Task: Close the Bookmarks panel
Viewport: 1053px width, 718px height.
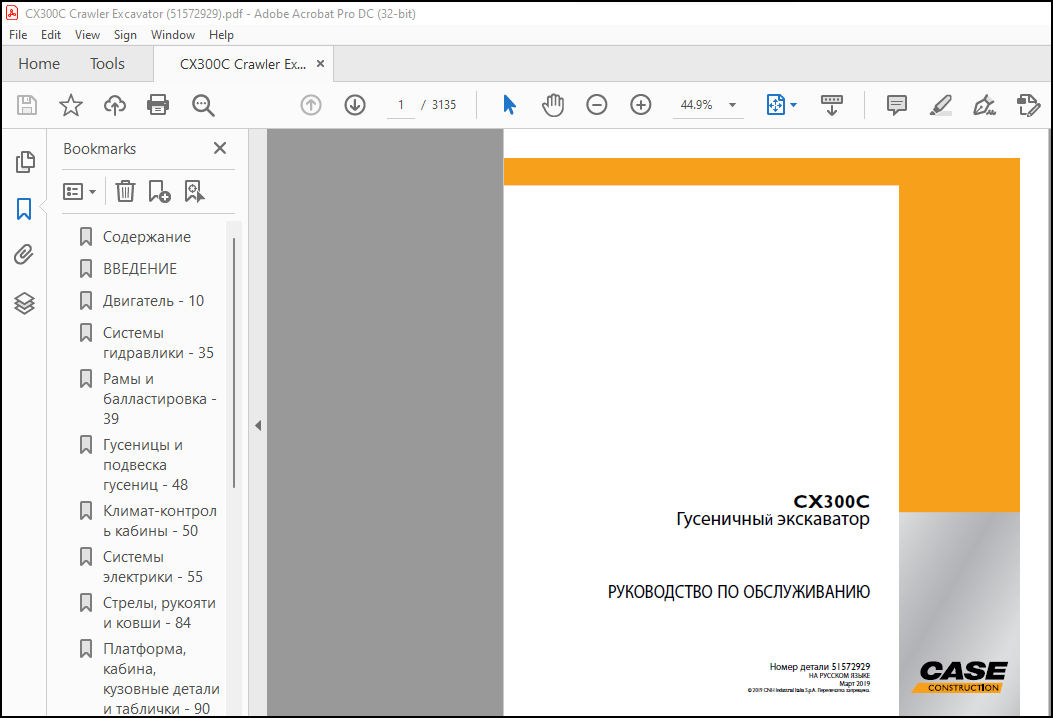Action: 220,148
